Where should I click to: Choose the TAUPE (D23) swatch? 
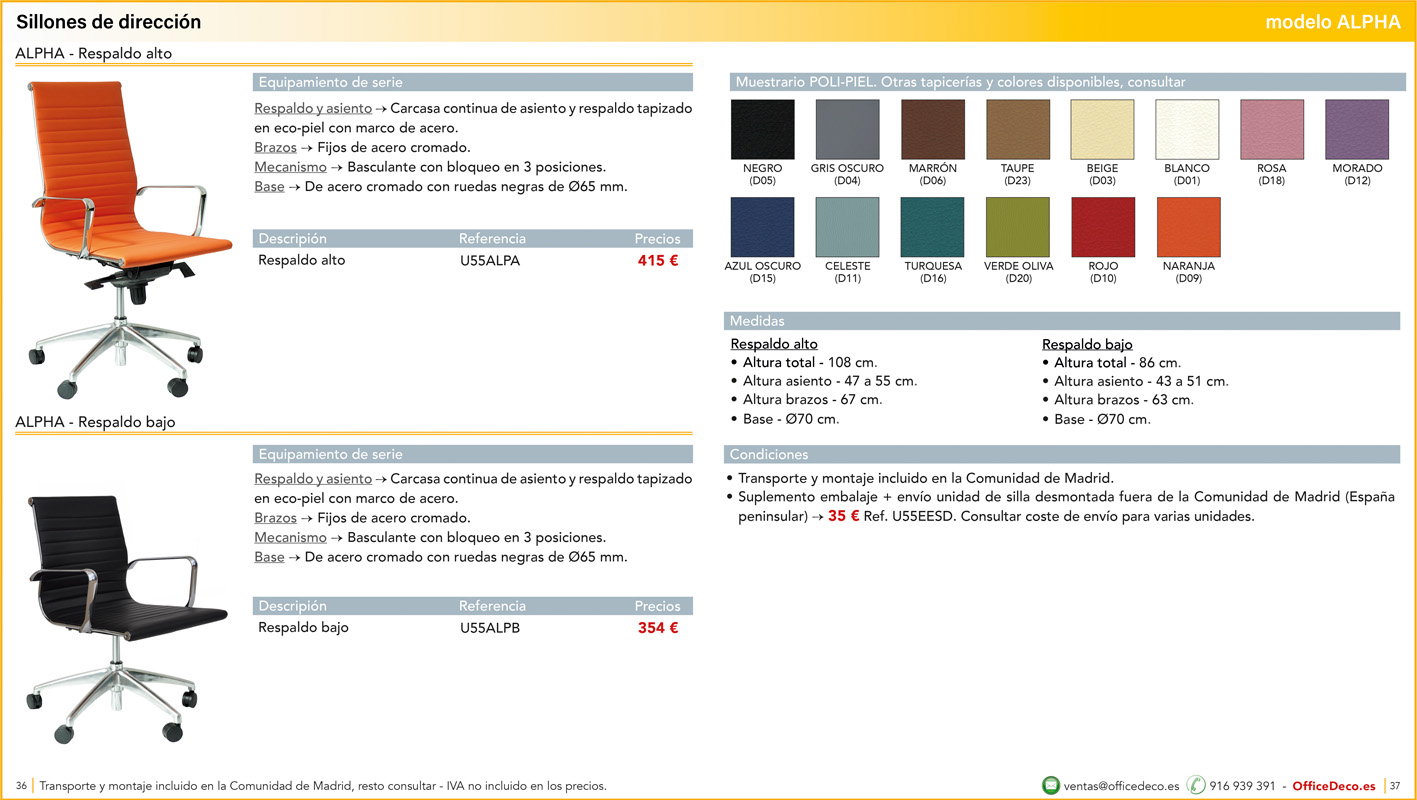pyautogui.click(x=1018, y=129)
